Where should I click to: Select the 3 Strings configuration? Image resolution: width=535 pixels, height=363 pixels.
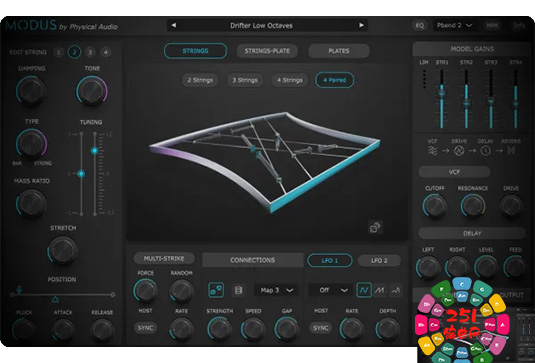[x=245, y=80]
